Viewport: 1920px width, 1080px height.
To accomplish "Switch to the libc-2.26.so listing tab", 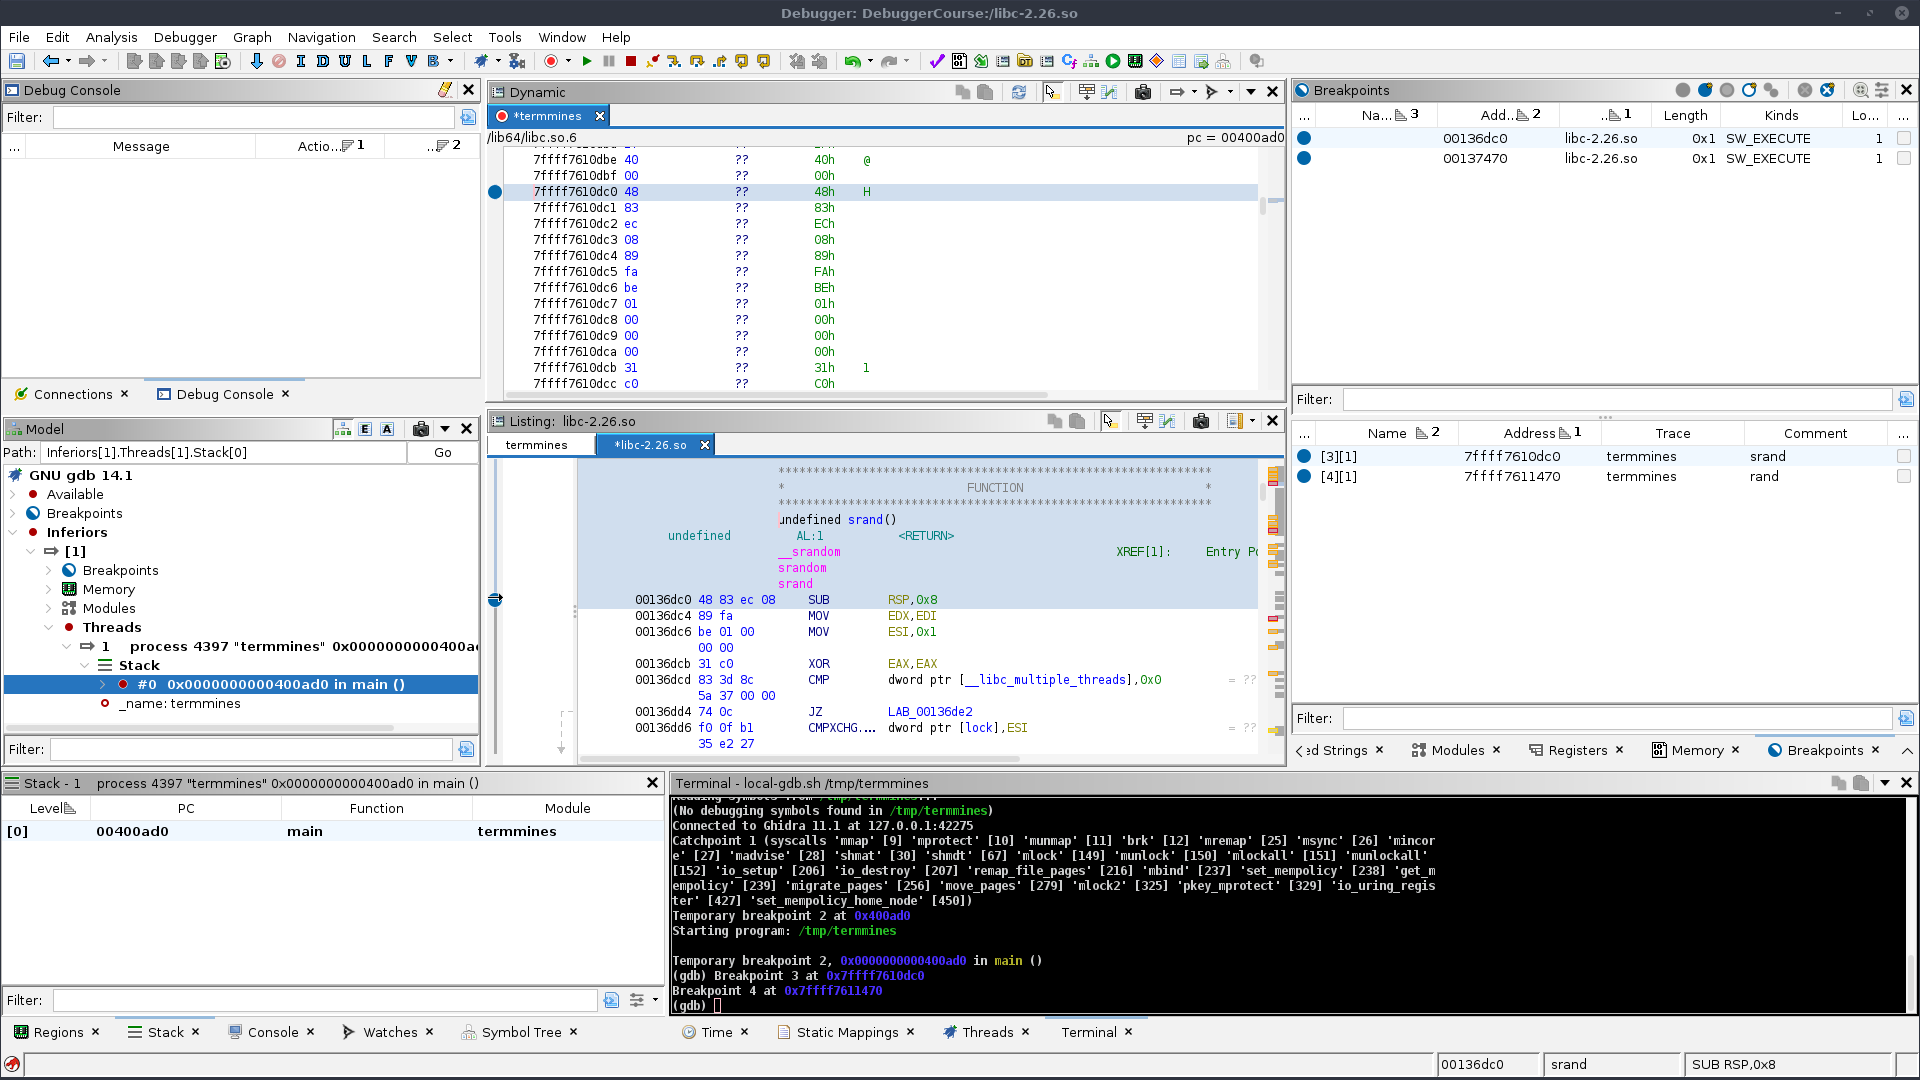I will (649, 444).
